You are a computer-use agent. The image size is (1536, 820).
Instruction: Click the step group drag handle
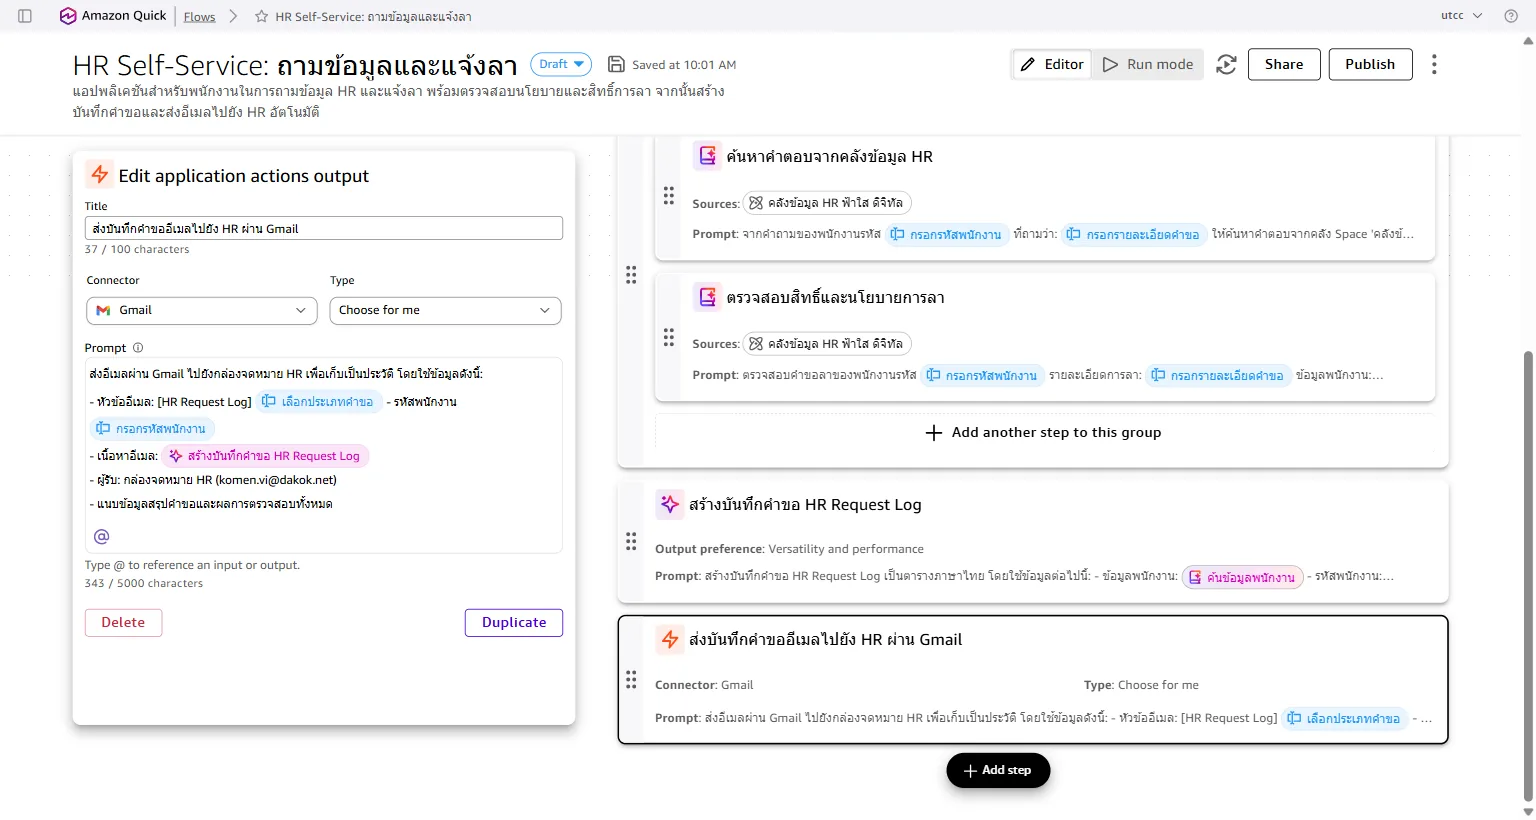click(x=631, y=274)
